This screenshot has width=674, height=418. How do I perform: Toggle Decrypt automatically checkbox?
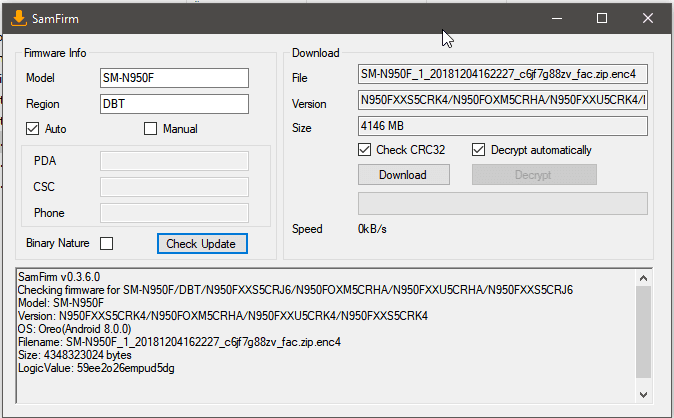coord(478,150)
